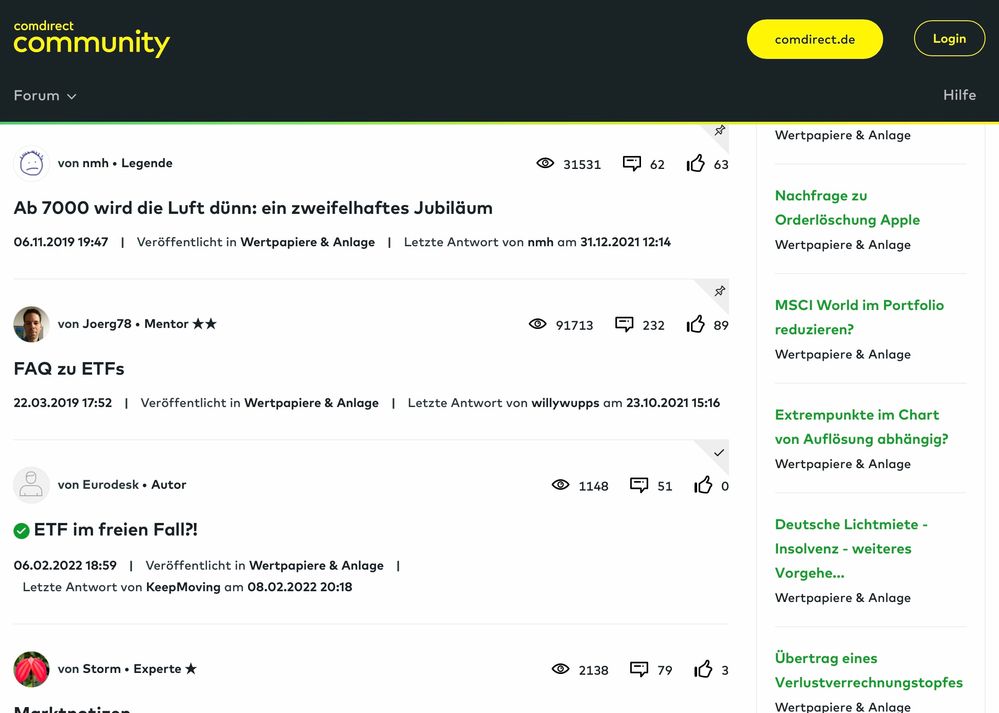The image size is (999, 713).
Task: Expand the Forum dropdown menu
Action: point(45,96)
